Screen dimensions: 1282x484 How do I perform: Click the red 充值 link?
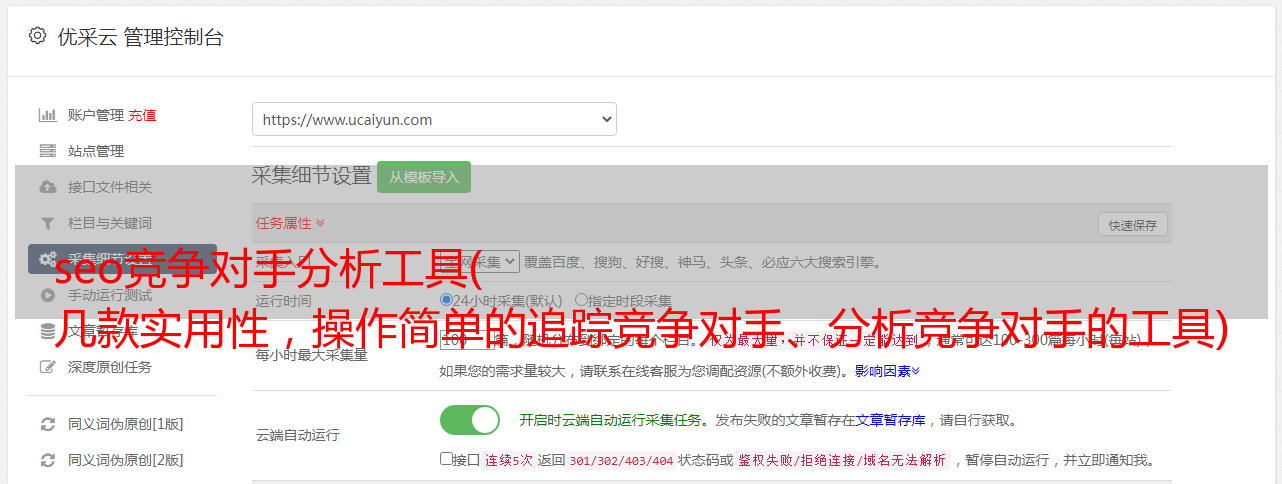tap(142, 115)
